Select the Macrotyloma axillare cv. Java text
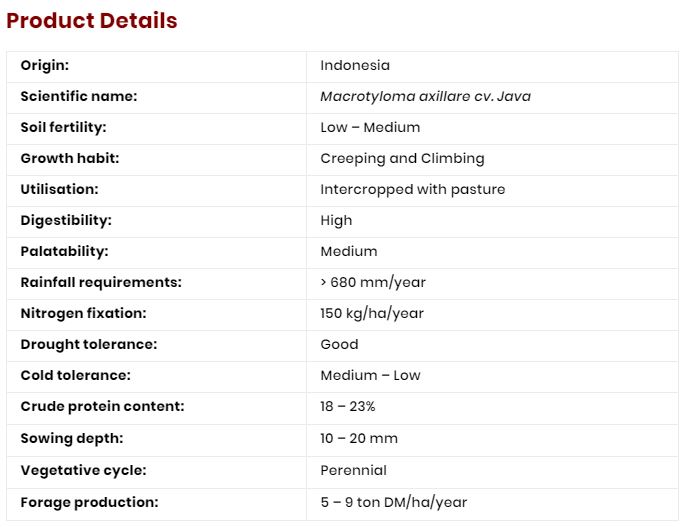Screen dimensions: 686x527 pyautogui.click(x=425, y=96)
